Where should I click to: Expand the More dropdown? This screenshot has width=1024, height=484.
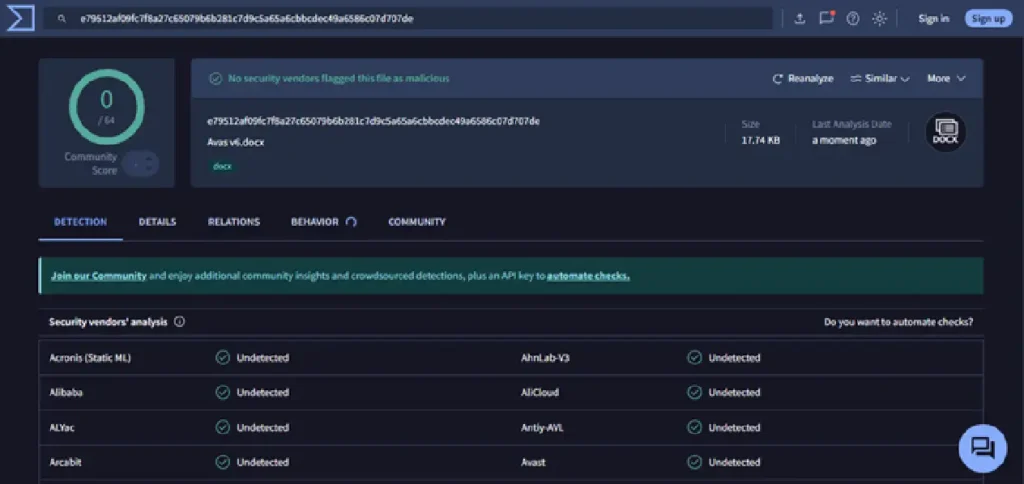(946, 78)
